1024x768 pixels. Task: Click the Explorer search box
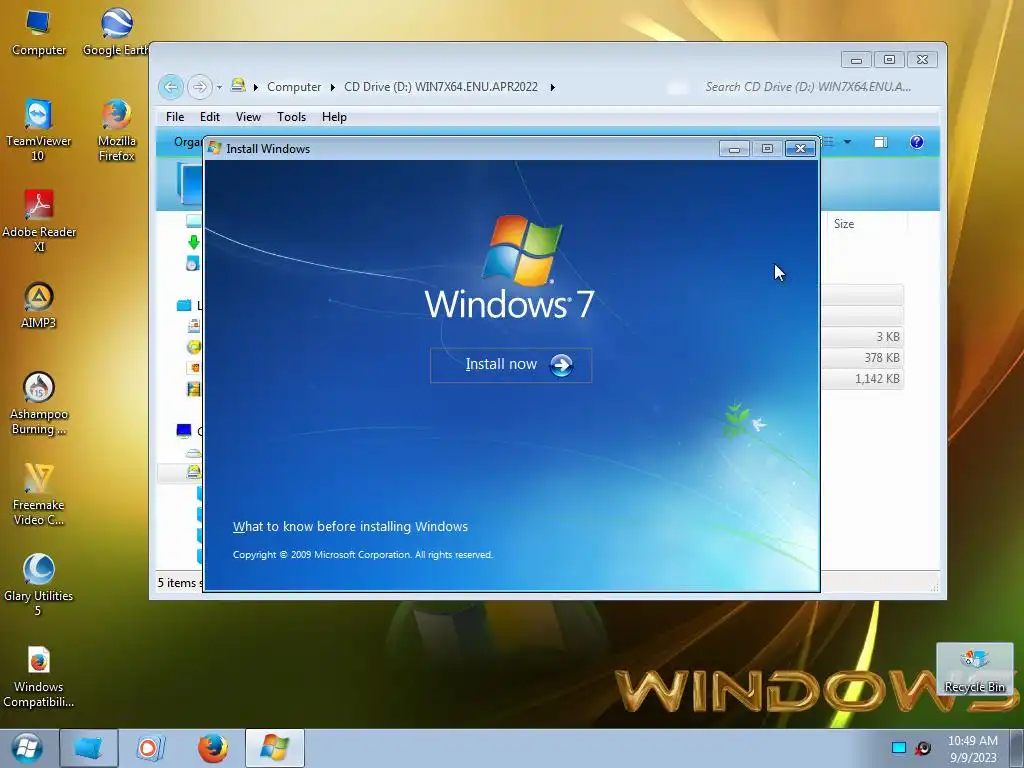point(808,87)
